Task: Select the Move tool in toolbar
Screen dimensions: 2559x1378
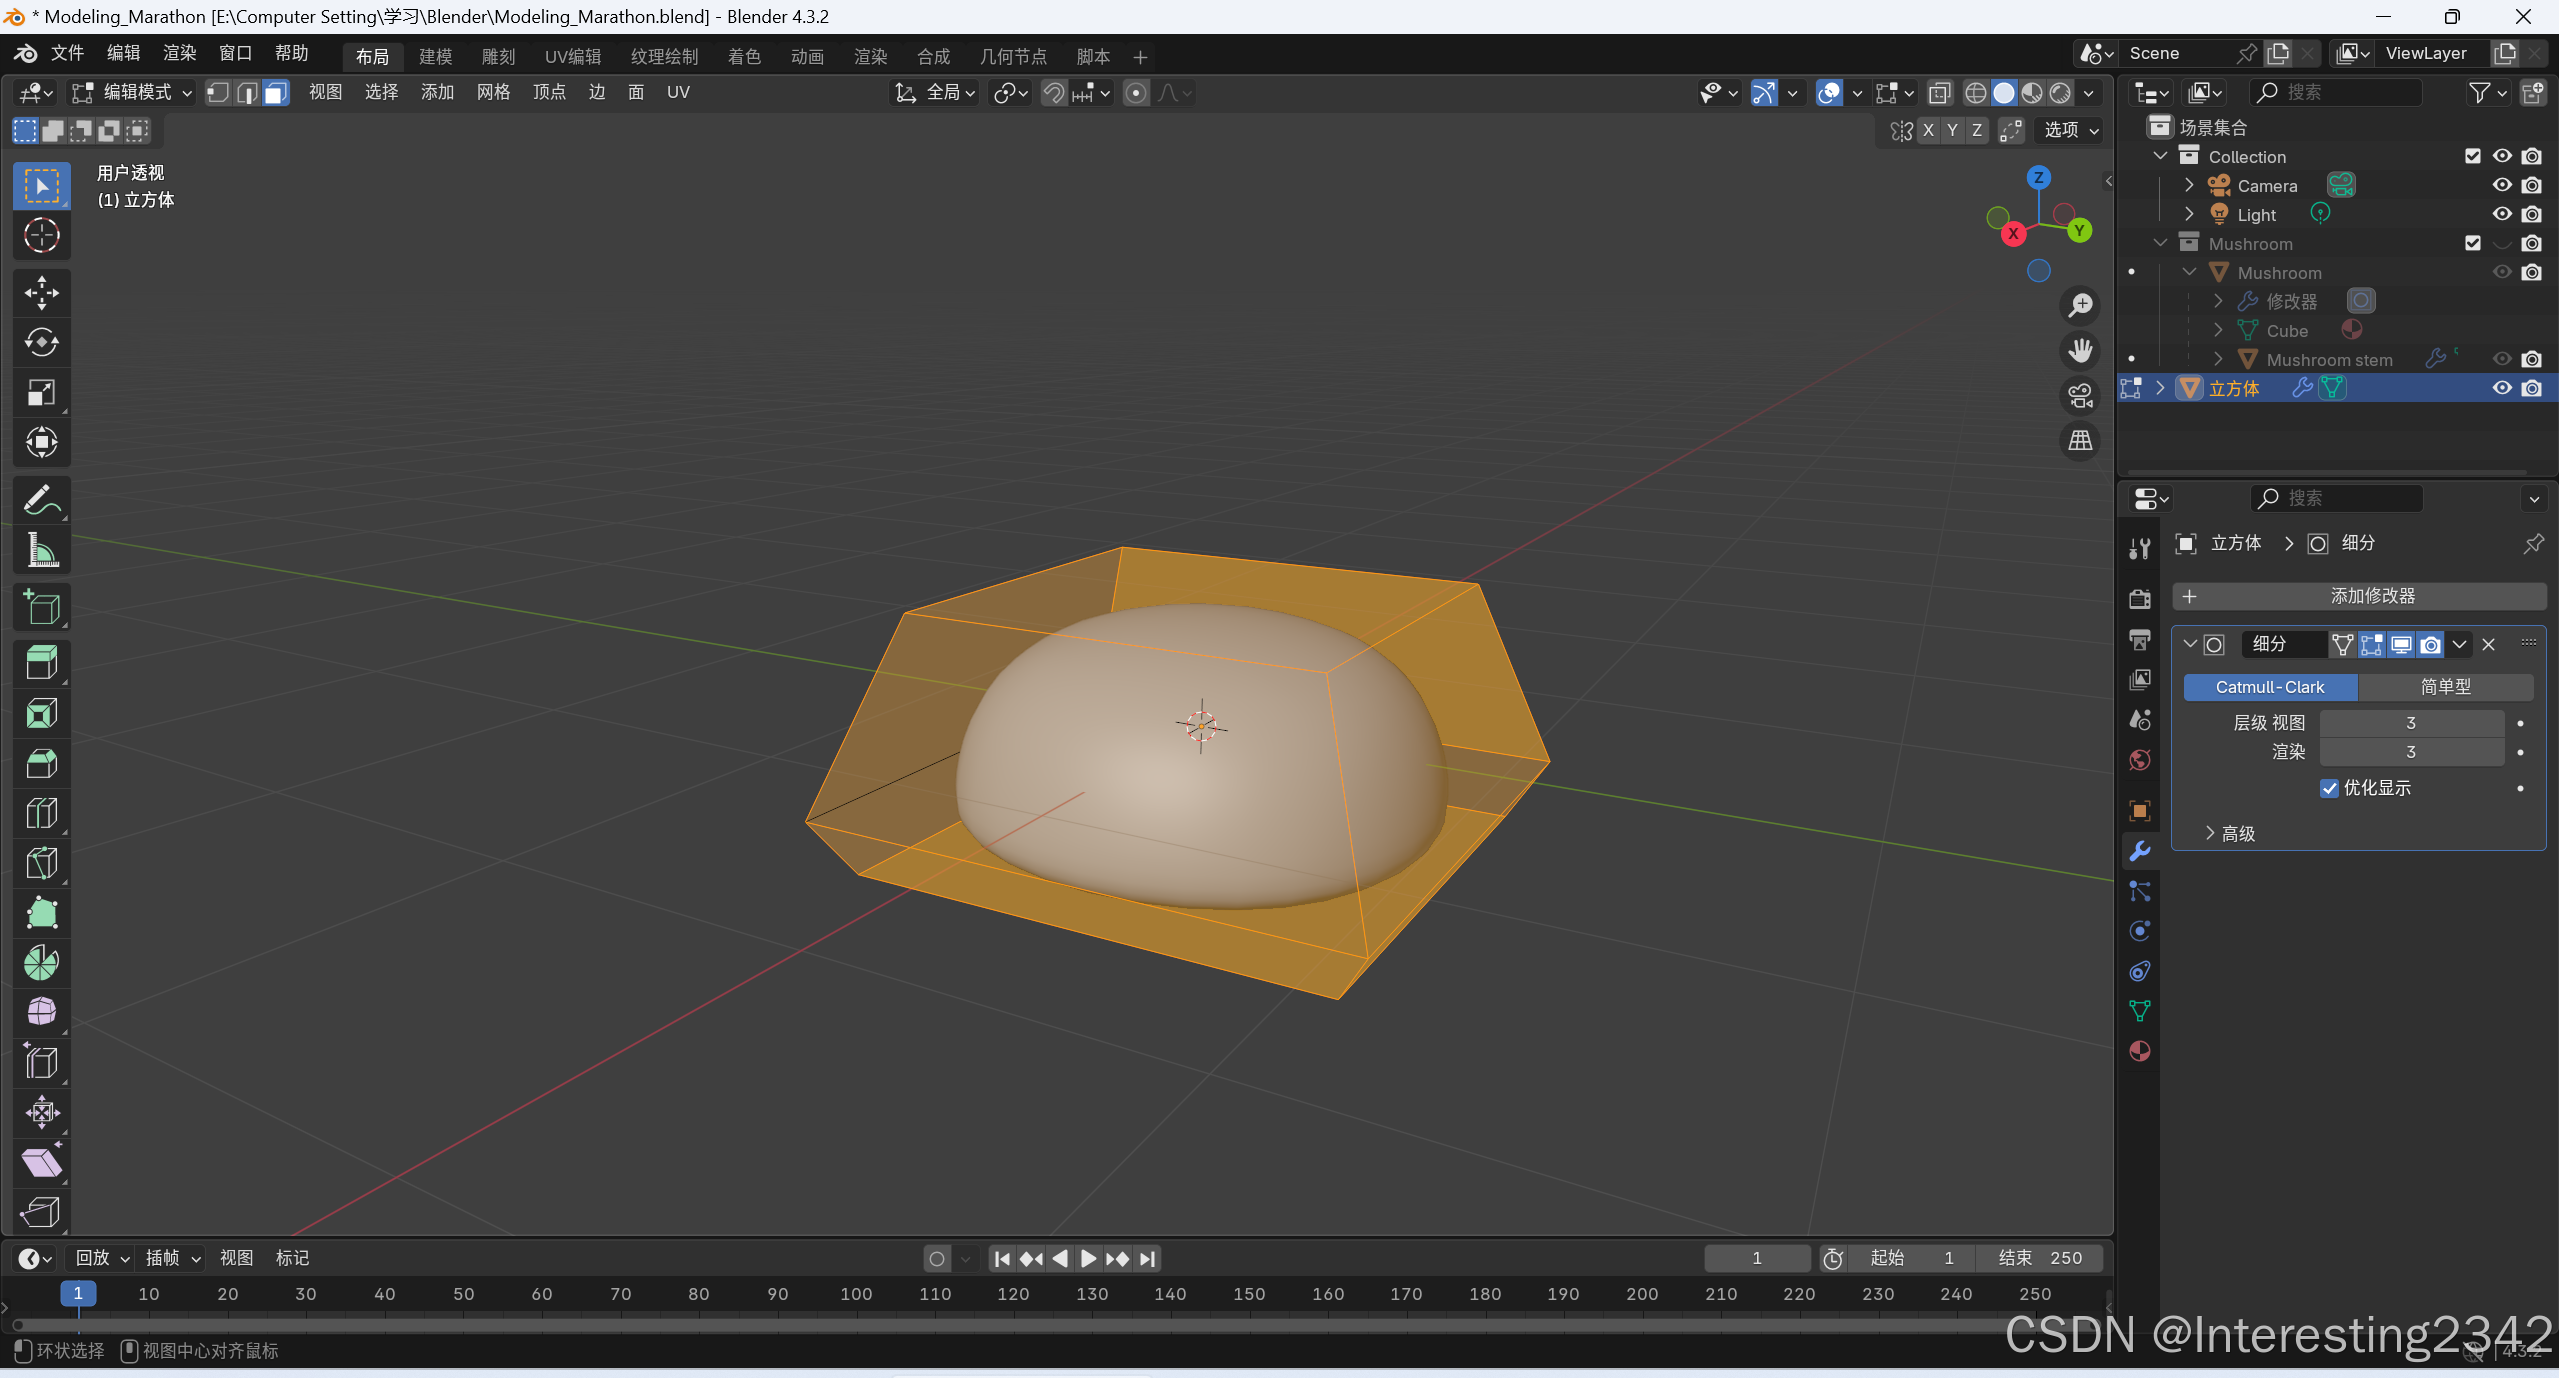Action: [41, 293]
